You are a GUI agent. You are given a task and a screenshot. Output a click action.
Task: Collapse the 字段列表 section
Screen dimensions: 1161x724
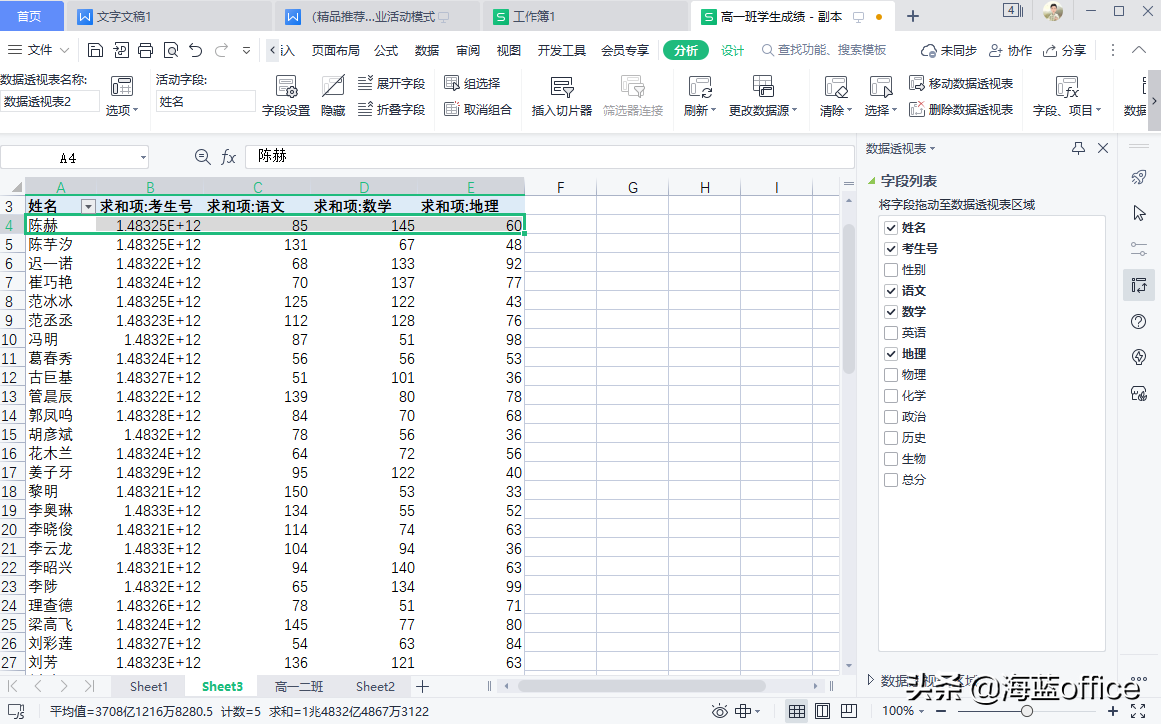(x=871, y=180)
